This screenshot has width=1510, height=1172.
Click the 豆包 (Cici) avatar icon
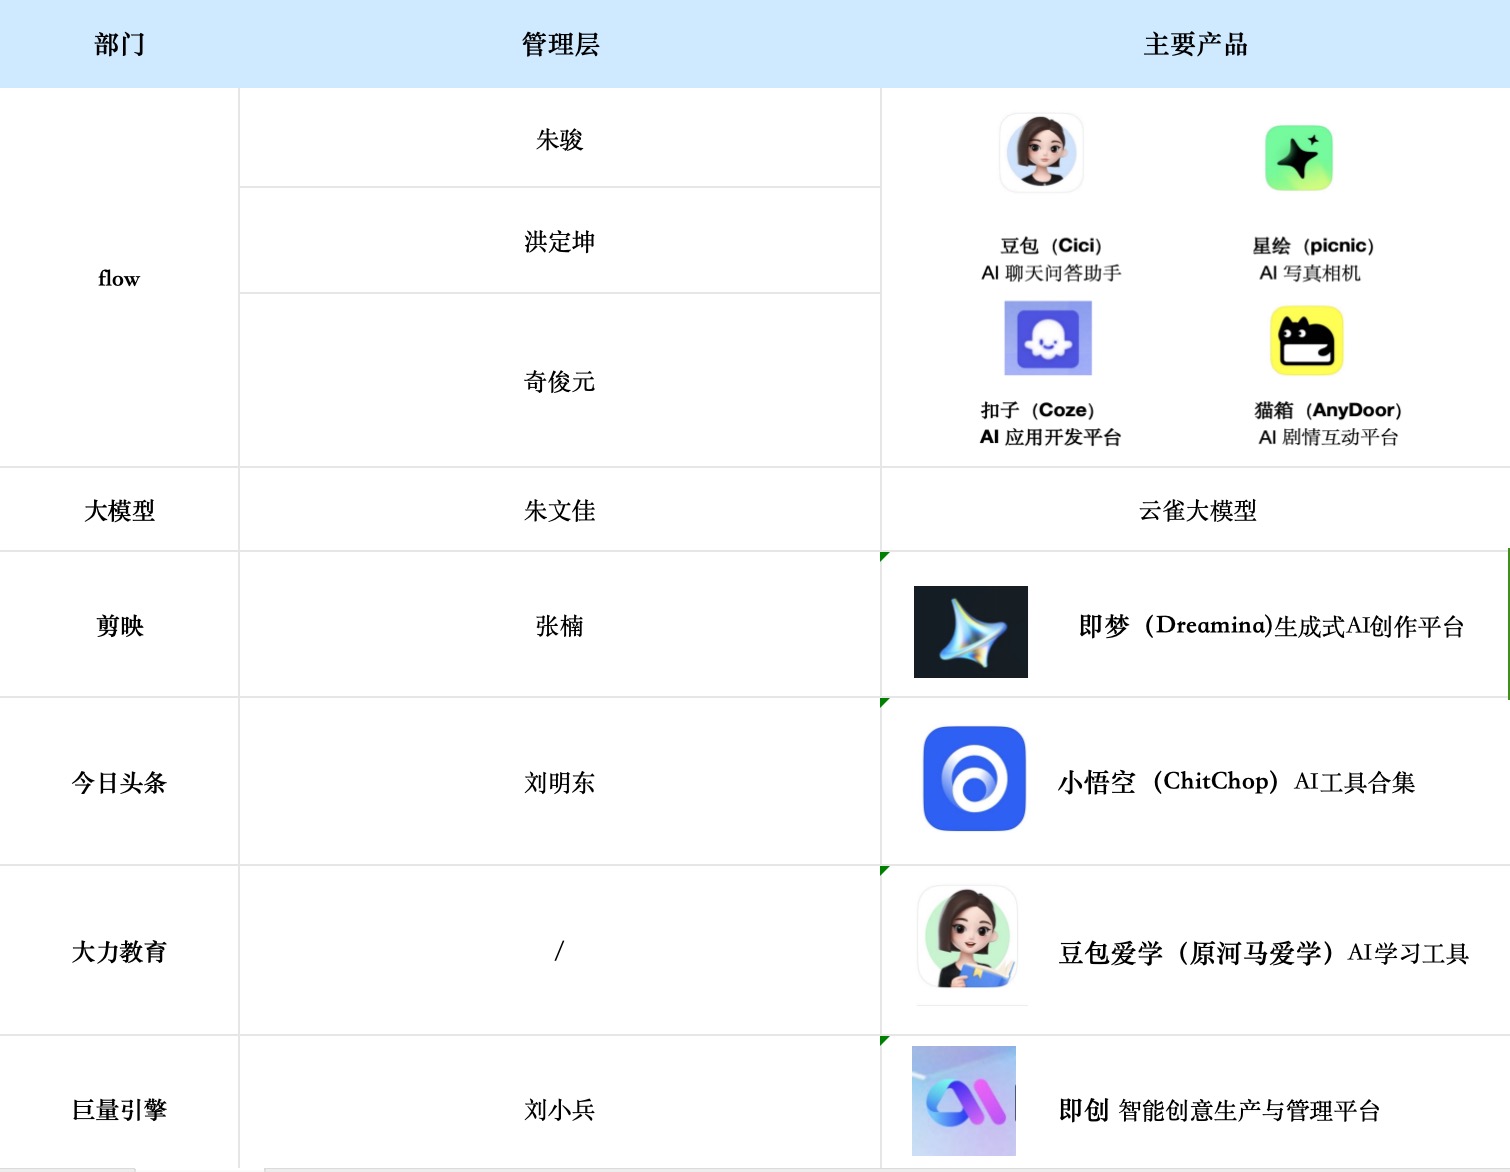coord(1041,152)
